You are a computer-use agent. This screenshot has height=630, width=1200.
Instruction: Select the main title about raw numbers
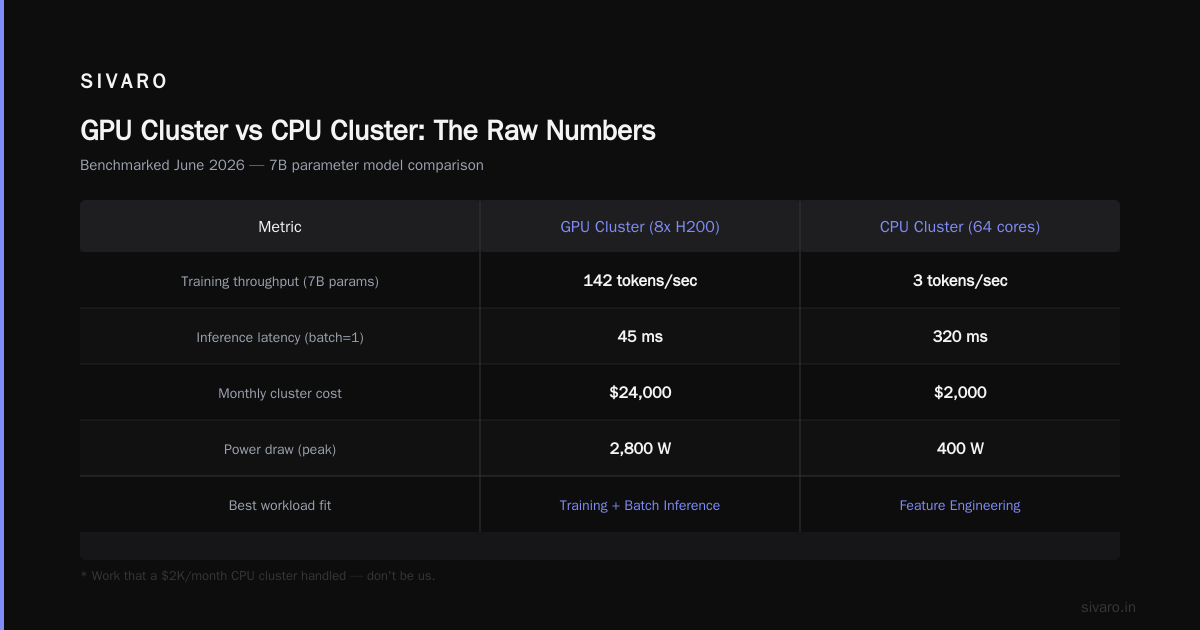(x=368, y=130)
